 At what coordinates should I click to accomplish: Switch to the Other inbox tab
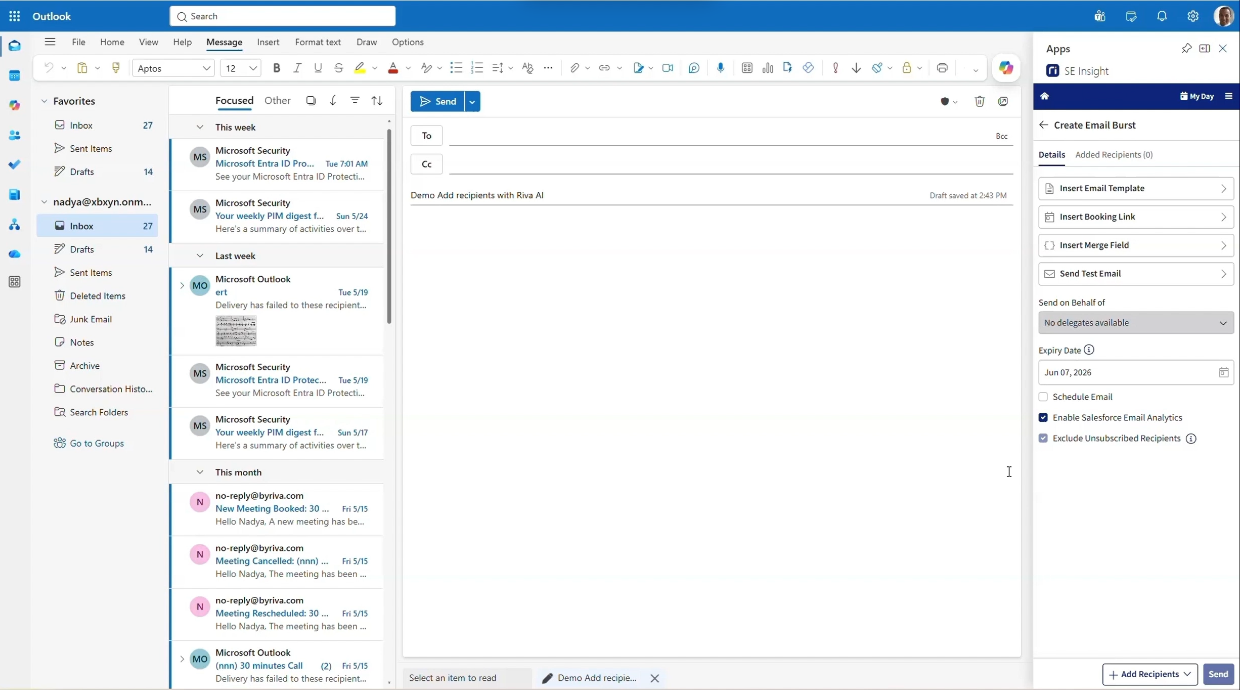278,101
